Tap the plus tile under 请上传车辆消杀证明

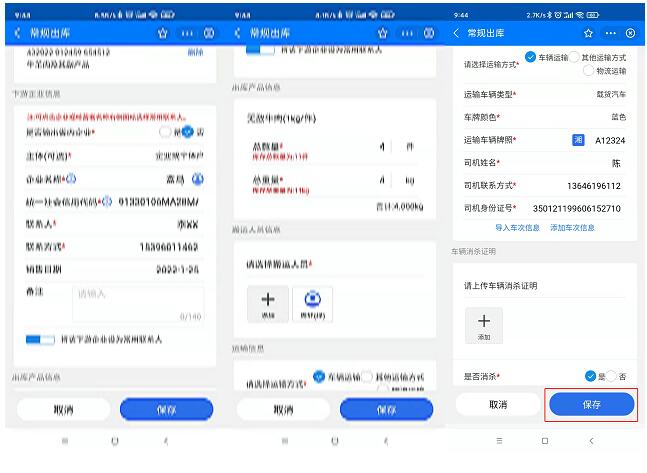[x=484, y=325]
